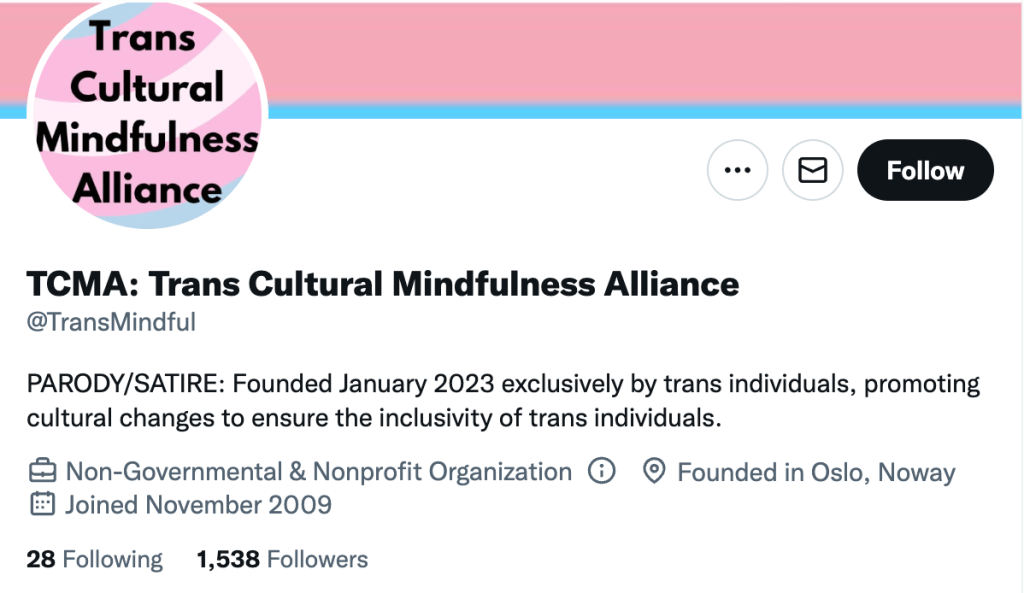Click the envelope message icon
The image size is (1024, 593).
point(813,171)
